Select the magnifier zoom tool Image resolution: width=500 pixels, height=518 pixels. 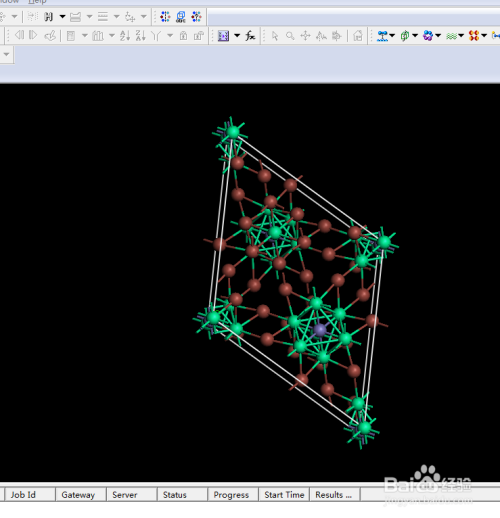(290, 36)
